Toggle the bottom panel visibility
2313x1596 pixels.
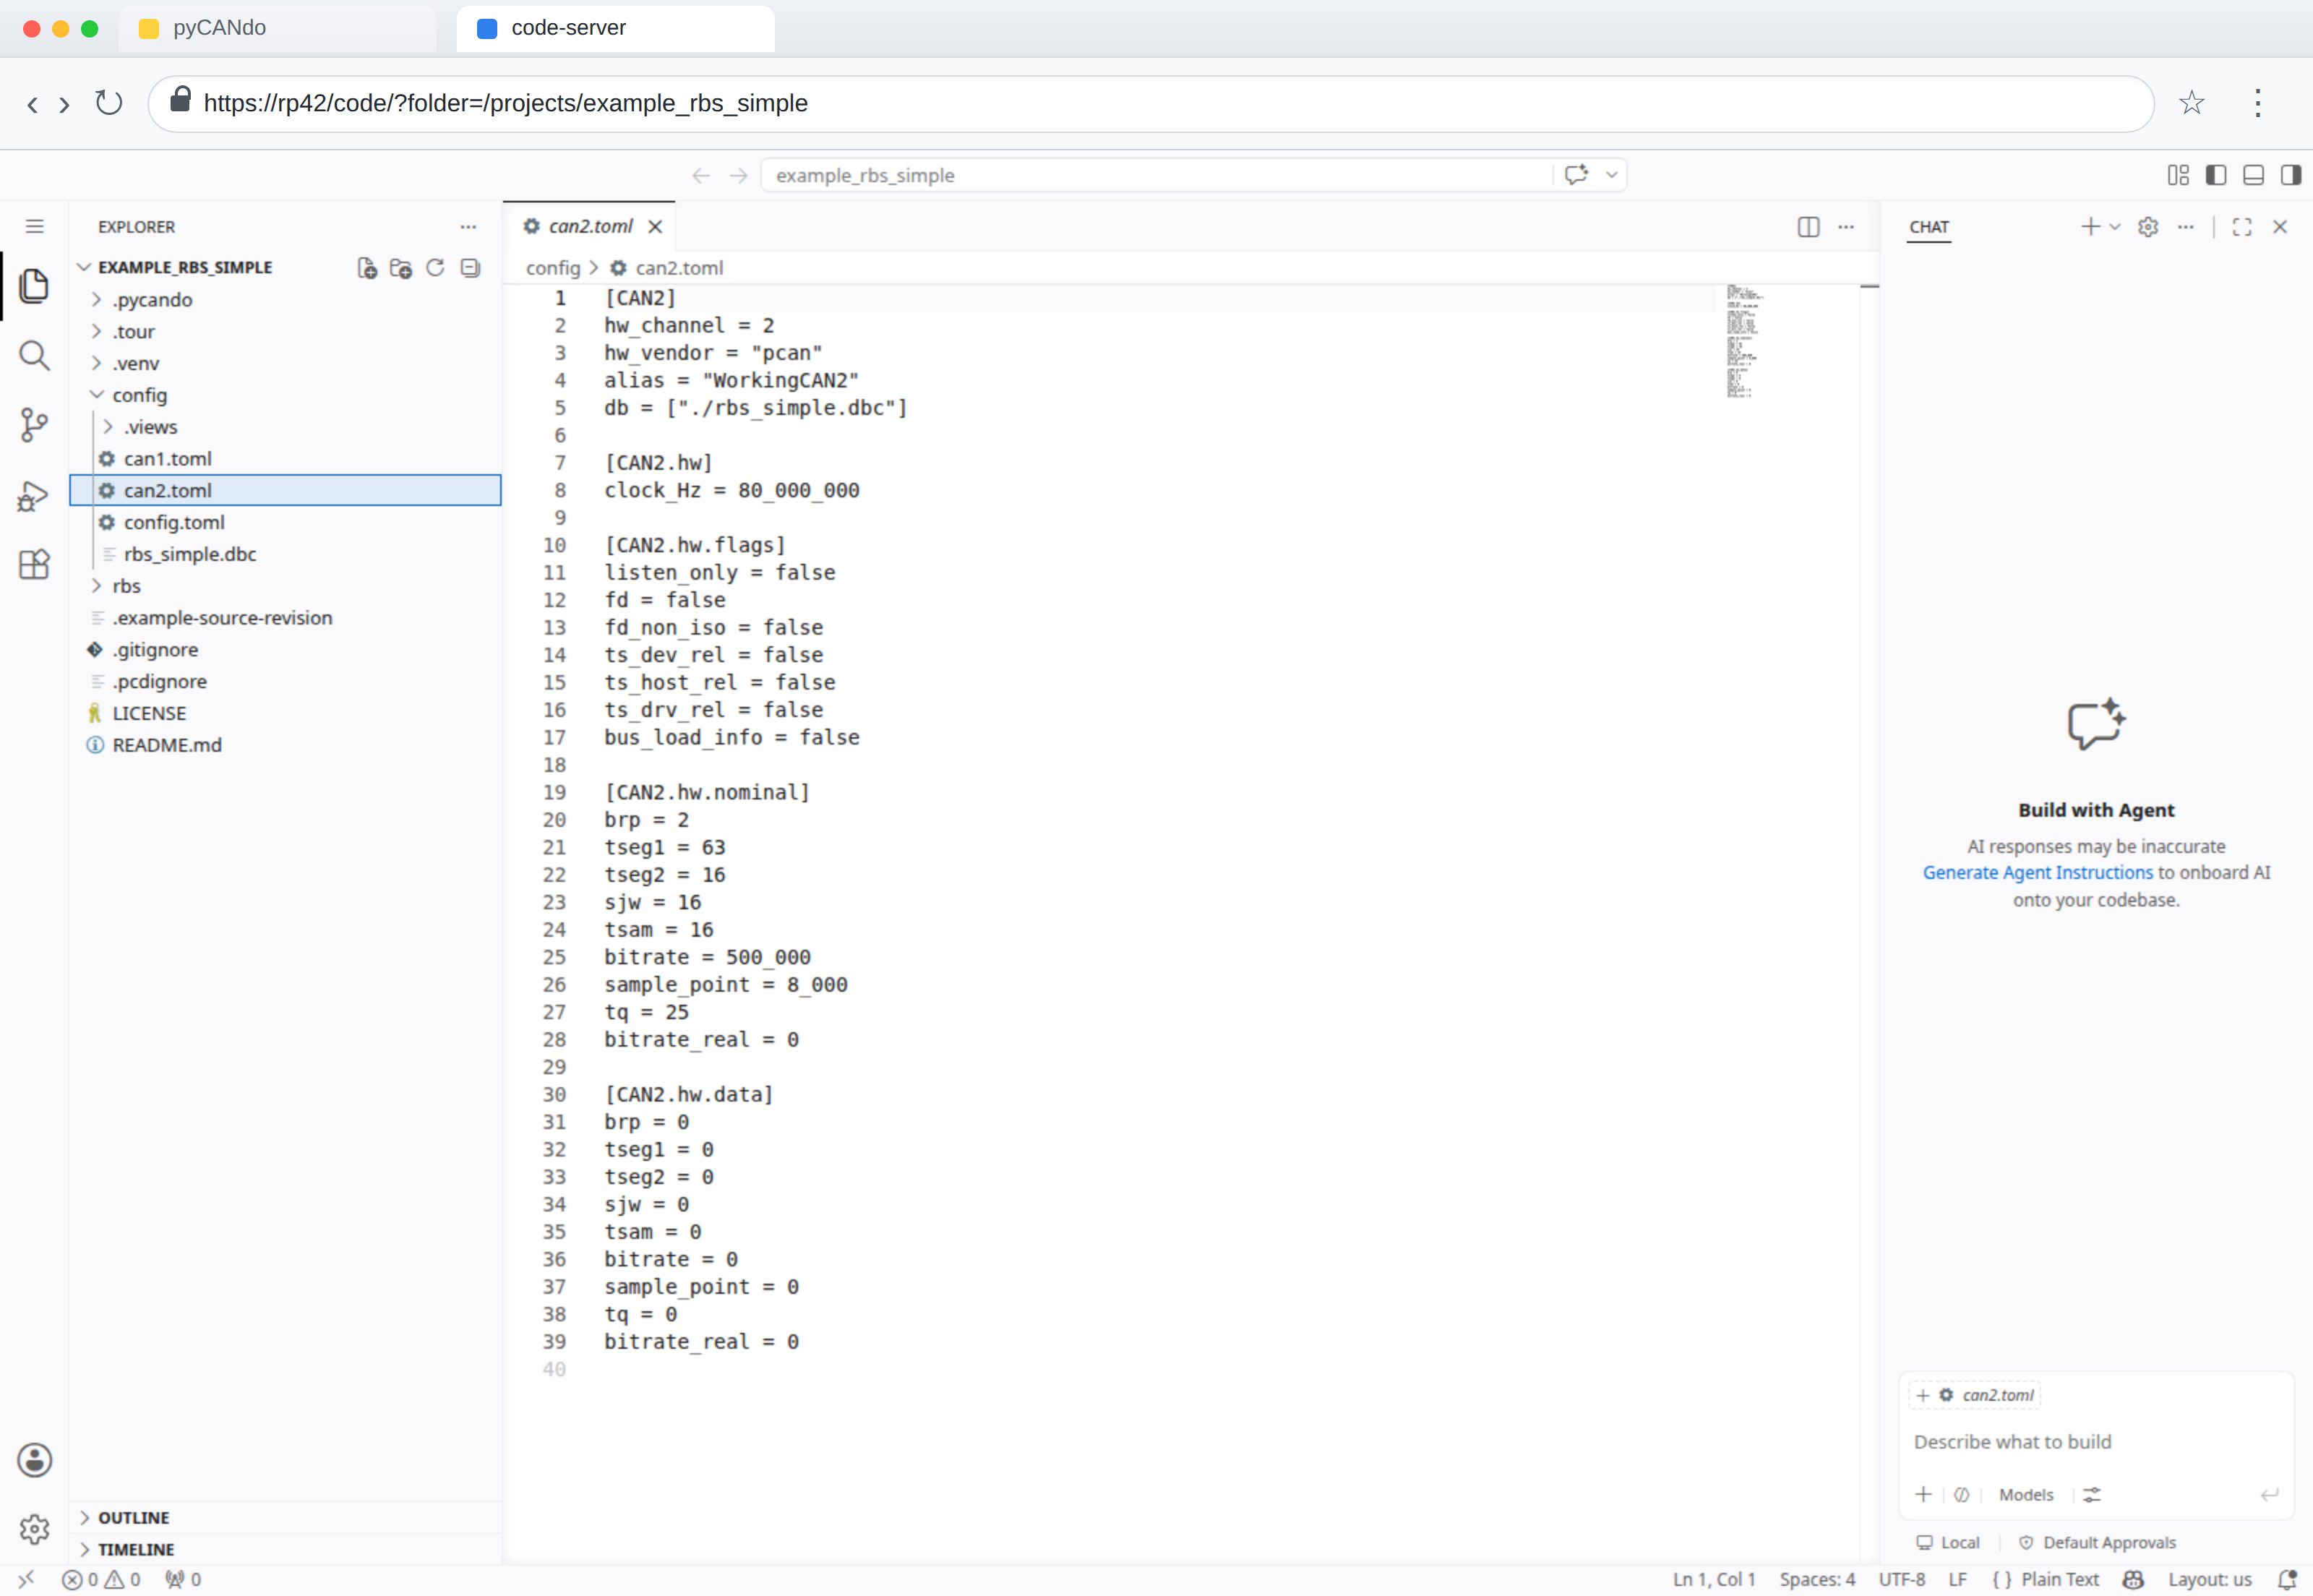[x=2254, y=175]
